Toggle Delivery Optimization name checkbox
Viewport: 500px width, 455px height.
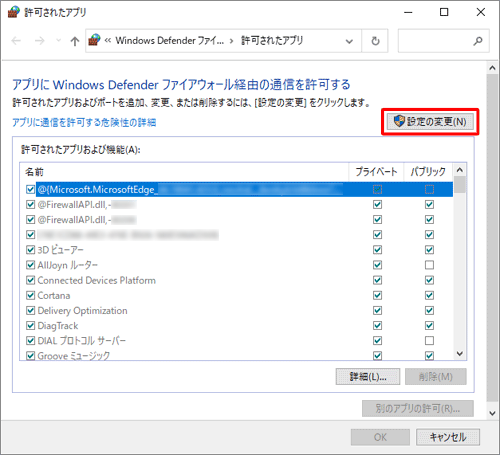point(30,310)
